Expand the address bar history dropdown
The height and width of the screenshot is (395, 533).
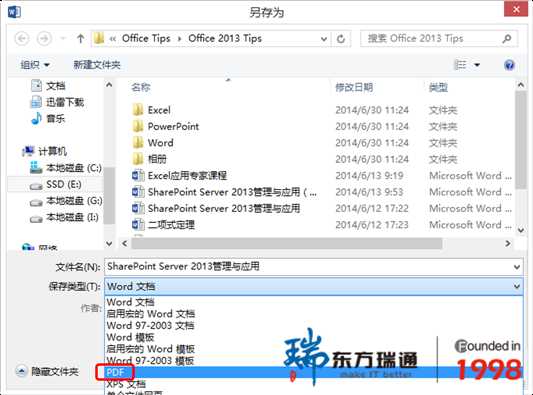point(324,39)
